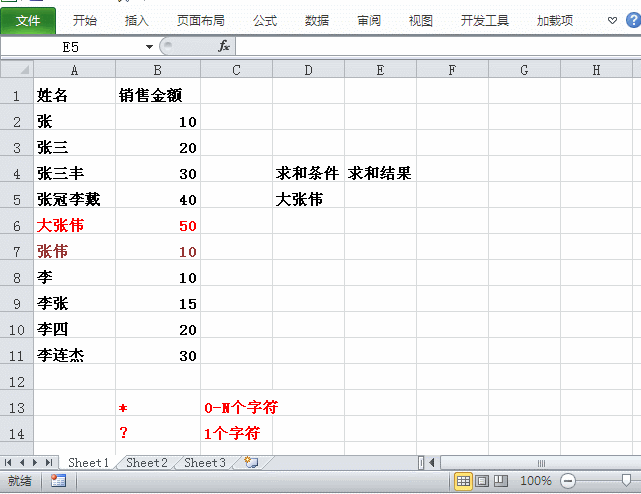Image resolution: width=641 pixels, height=494 pixels.
Task: Switch to Page Layout view icon
Action: [x=482, y=481]
